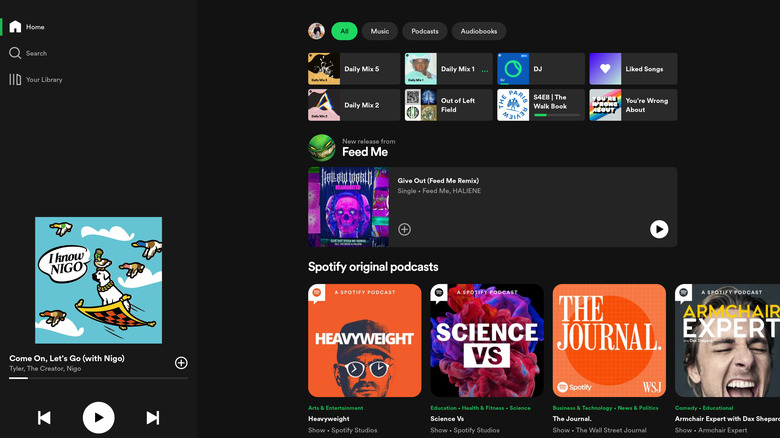This screenshot has width=780, height=438.
Task: Seek using the song progress bar
Action: coord(98,378)
